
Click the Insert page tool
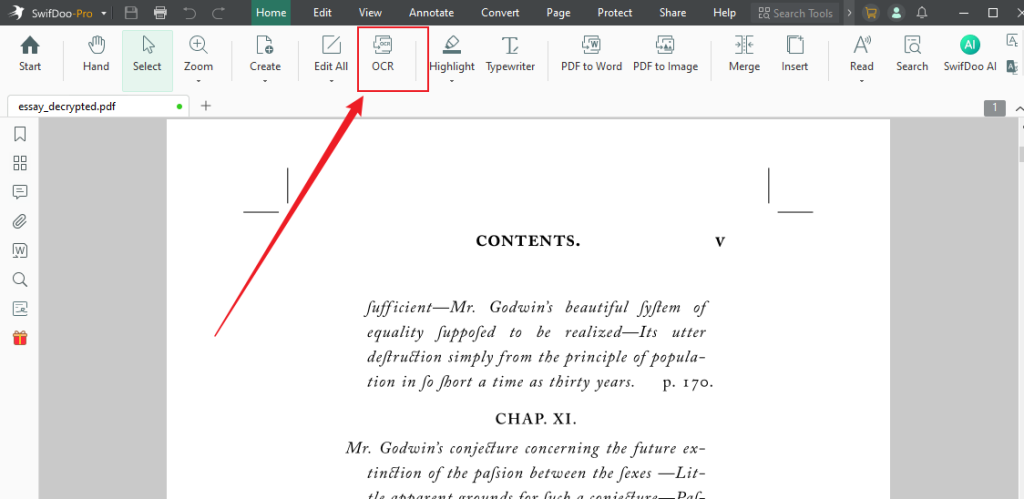point(795,54)
